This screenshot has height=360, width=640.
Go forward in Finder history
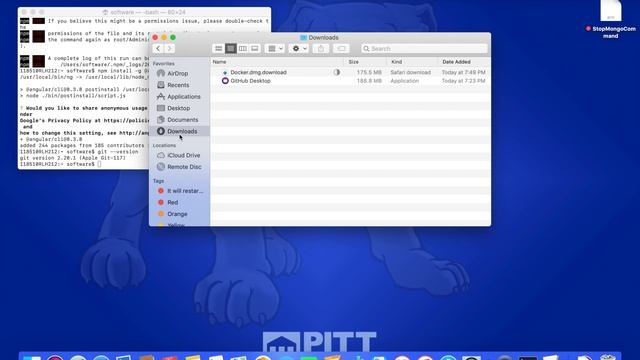[169, 49]
